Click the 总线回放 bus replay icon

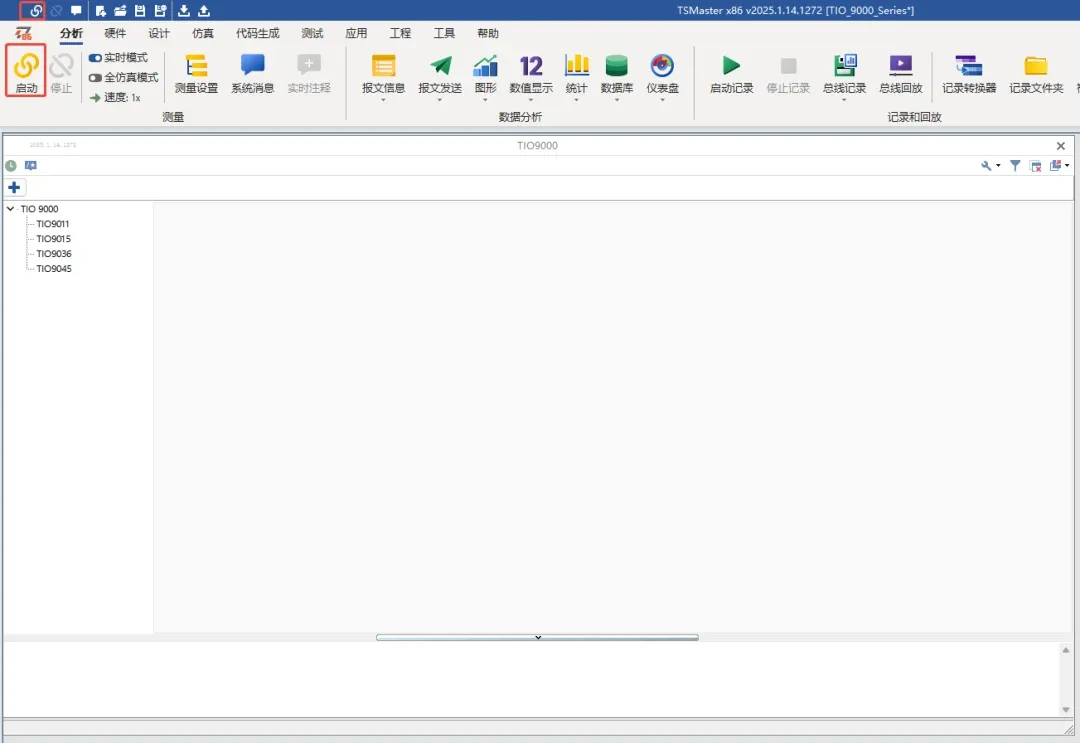[900, 67]
